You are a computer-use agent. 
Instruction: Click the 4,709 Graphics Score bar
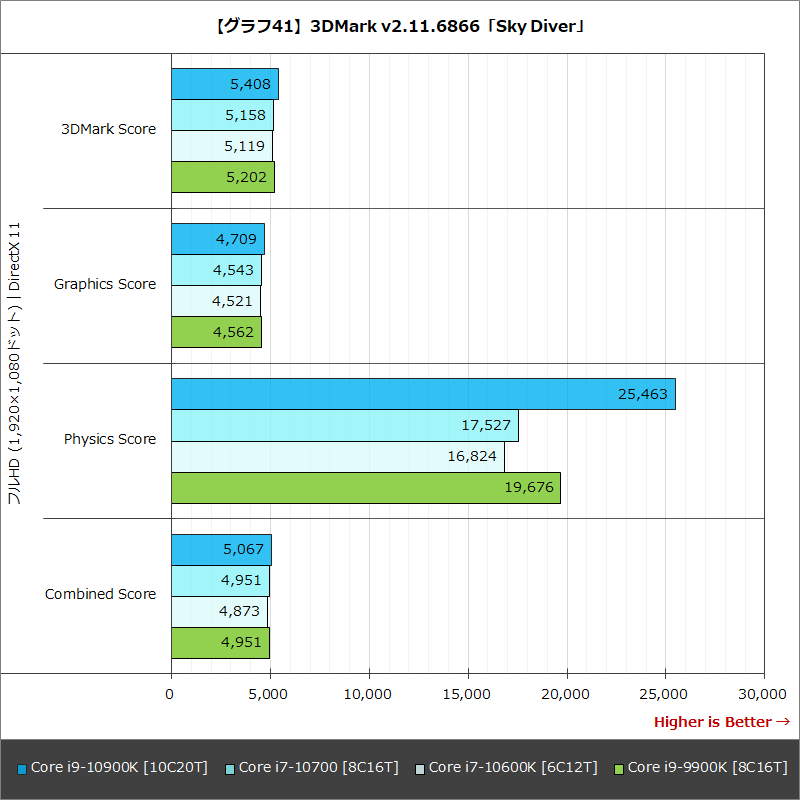(218, 239)
